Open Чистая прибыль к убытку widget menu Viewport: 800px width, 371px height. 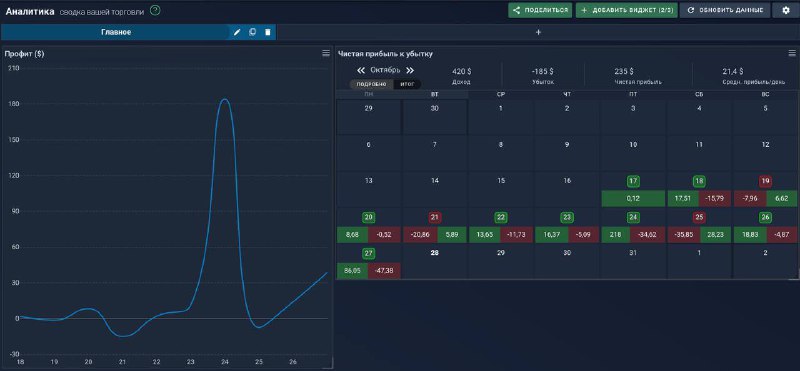792,53
